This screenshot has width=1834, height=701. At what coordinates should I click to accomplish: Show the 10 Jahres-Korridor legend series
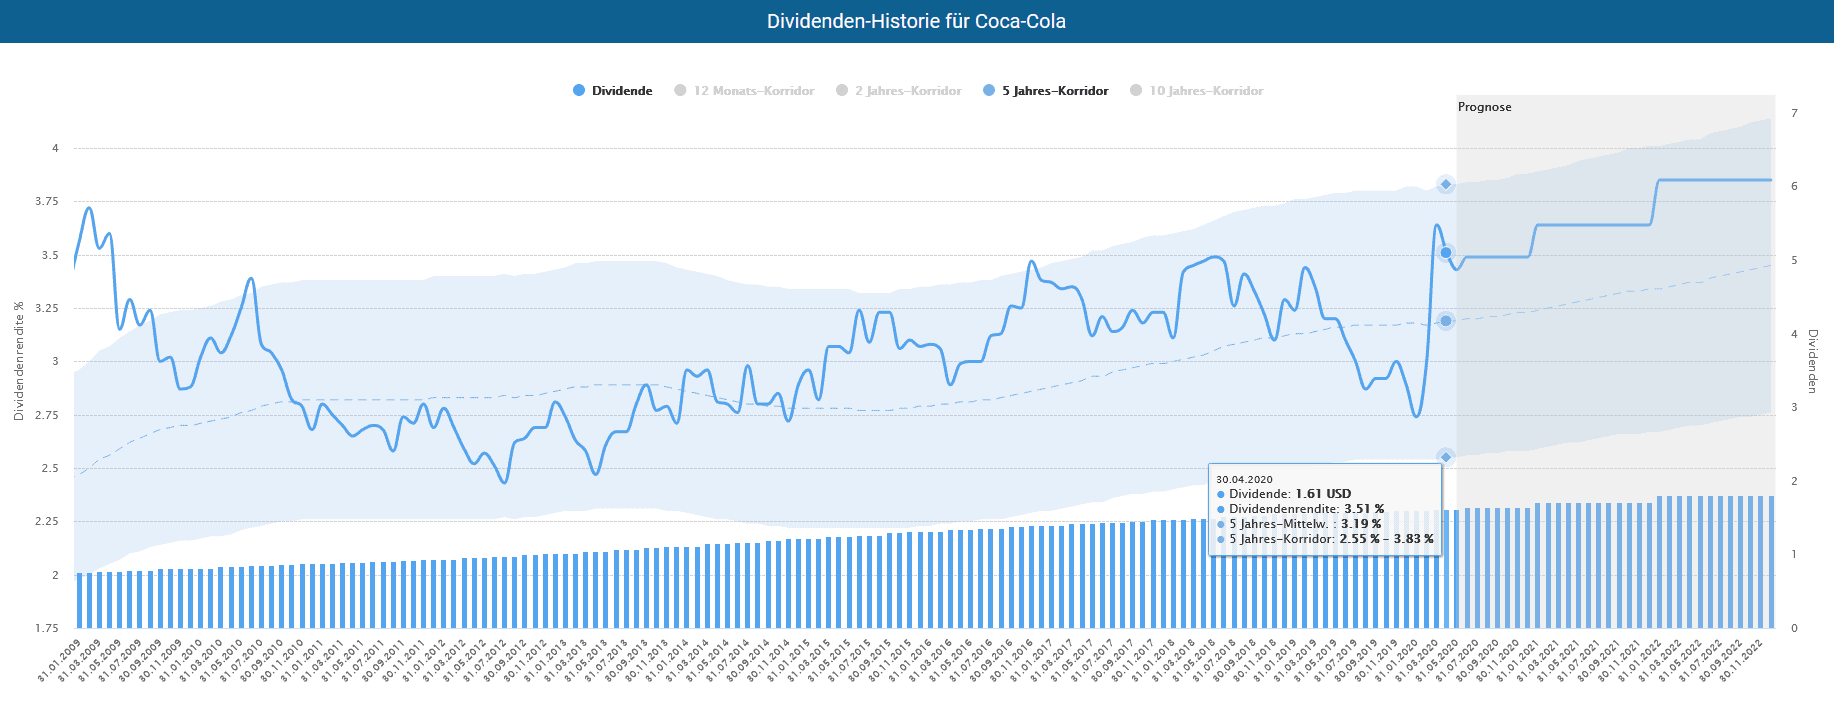pos(1196,91)
